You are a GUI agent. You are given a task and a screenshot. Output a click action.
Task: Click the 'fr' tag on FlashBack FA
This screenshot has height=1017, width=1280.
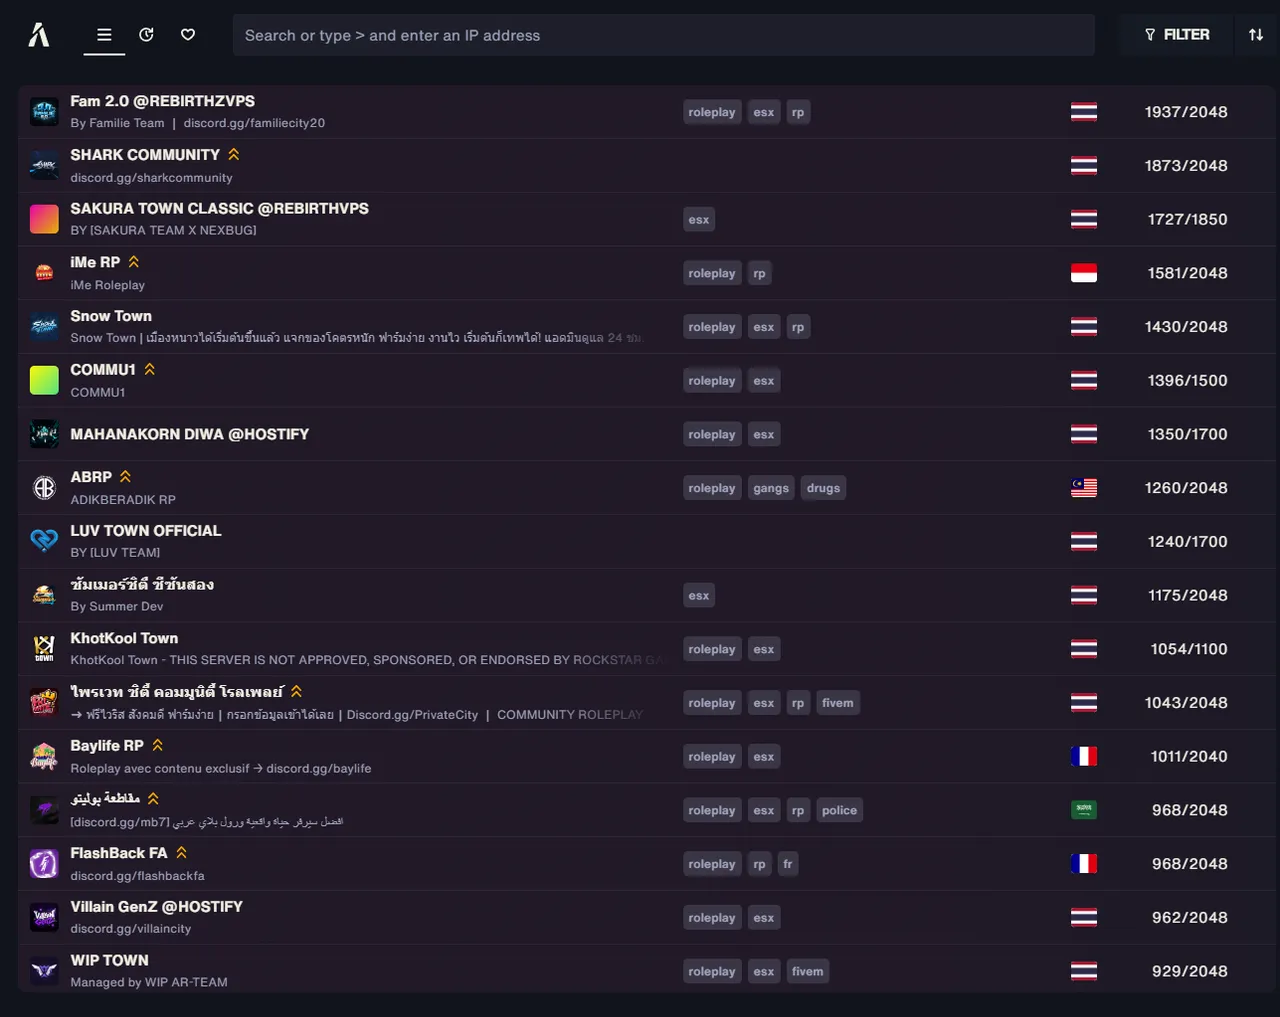click(x=788, y=864)
